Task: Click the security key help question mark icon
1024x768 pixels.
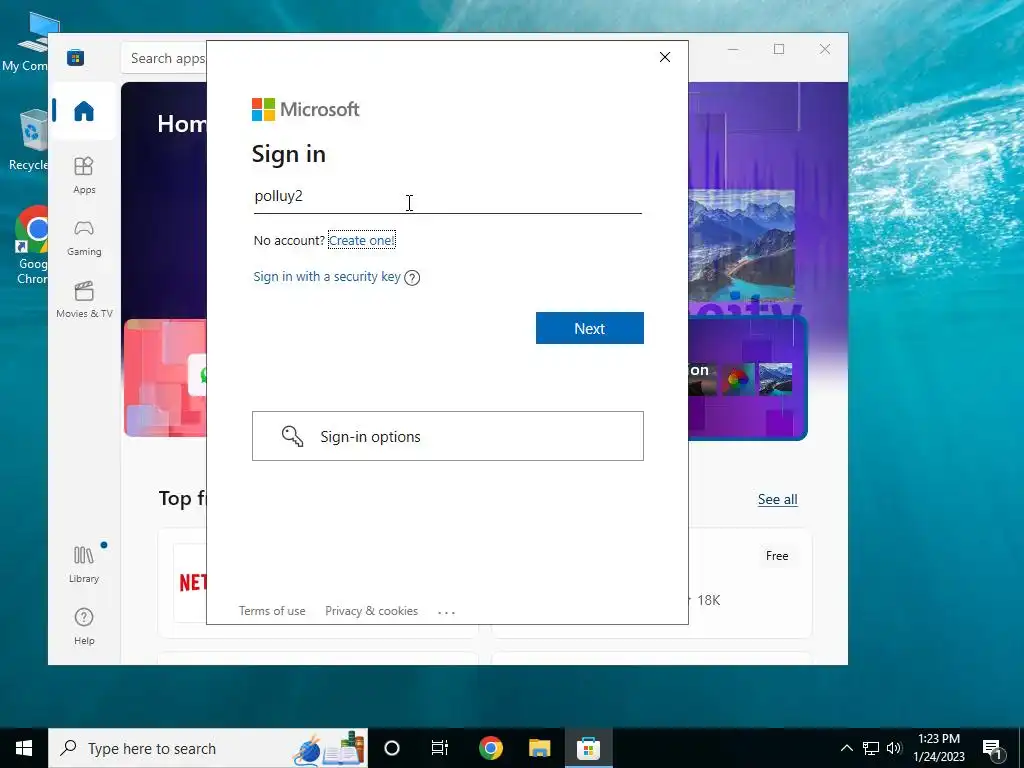Action: coord(412,278)
